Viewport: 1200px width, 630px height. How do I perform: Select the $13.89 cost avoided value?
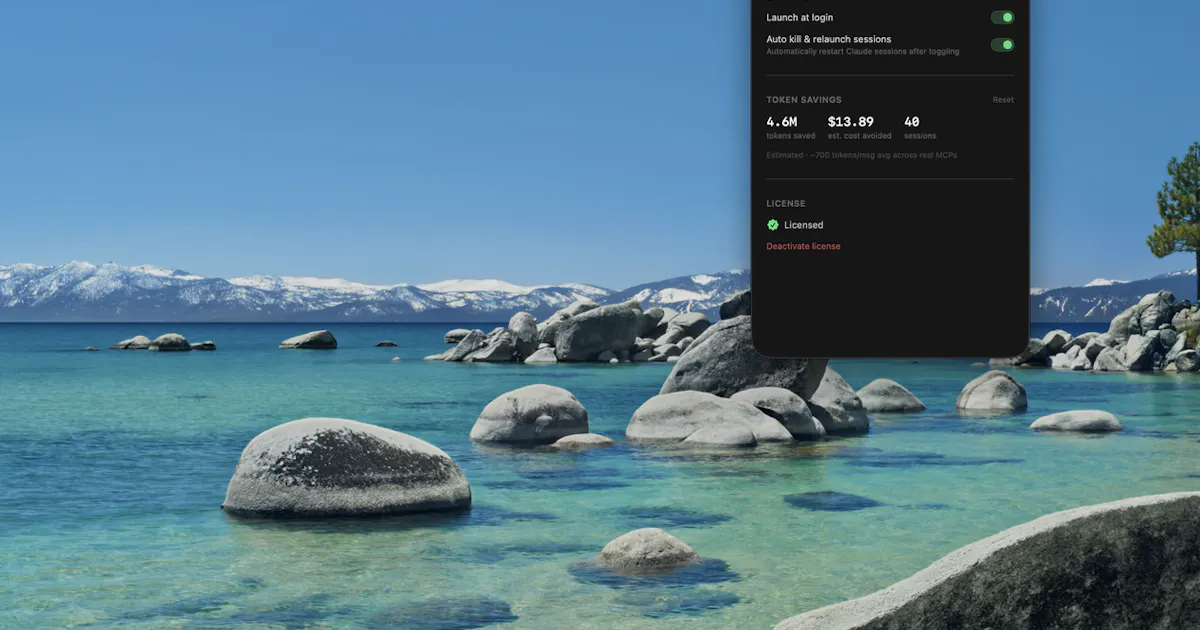pyautogui.click(x=850, y=122)
